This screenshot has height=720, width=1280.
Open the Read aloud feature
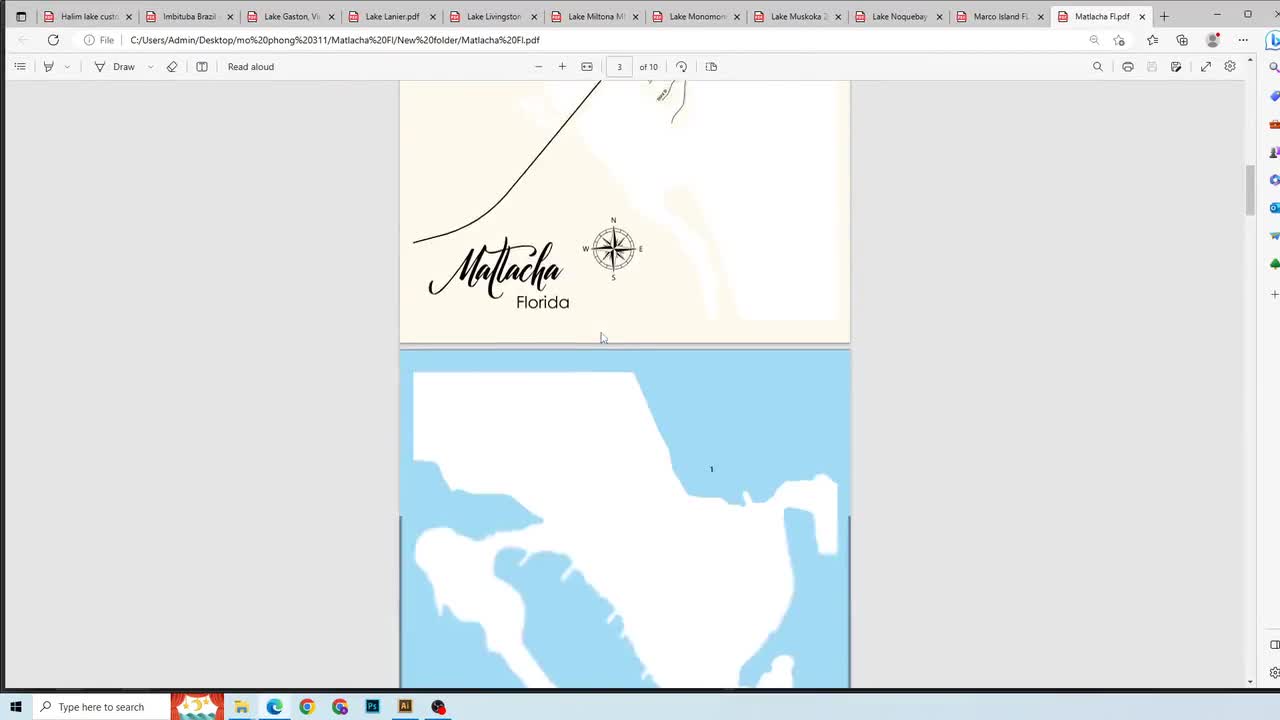(x=250, y=66)
